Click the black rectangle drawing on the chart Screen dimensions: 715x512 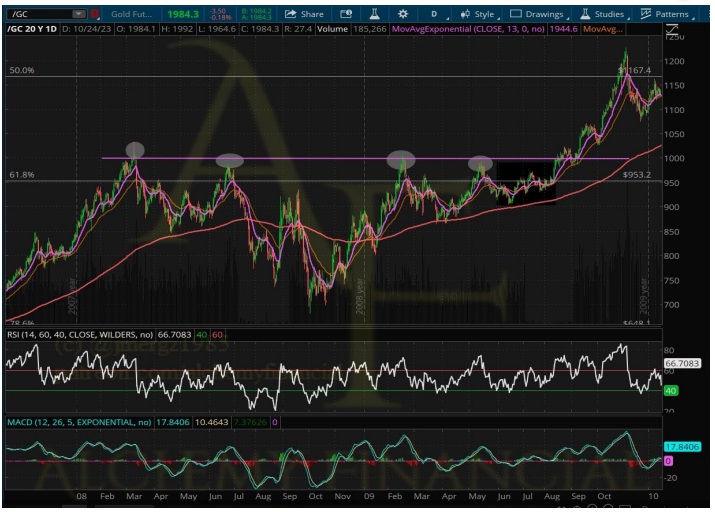(x=525, y=180)
